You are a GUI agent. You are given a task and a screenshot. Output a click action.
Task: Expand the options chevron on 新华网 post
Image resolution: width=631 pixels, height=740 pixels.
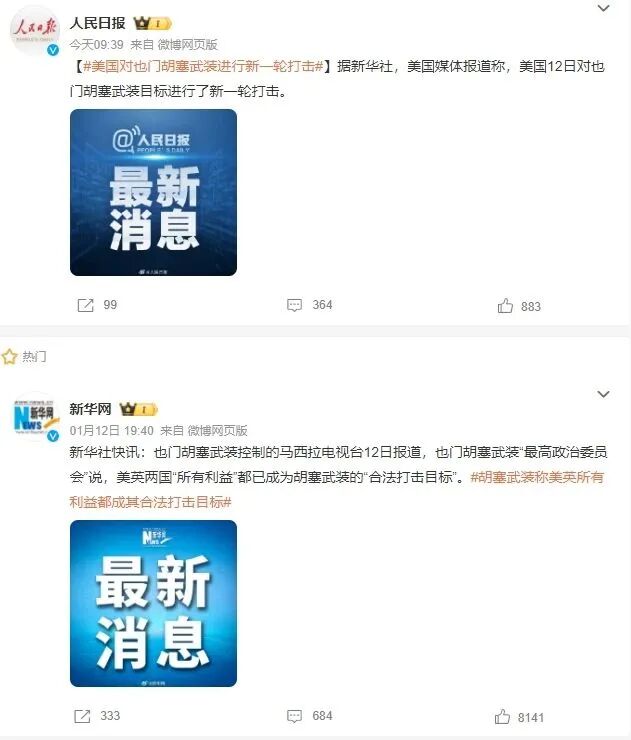point(604,394)
